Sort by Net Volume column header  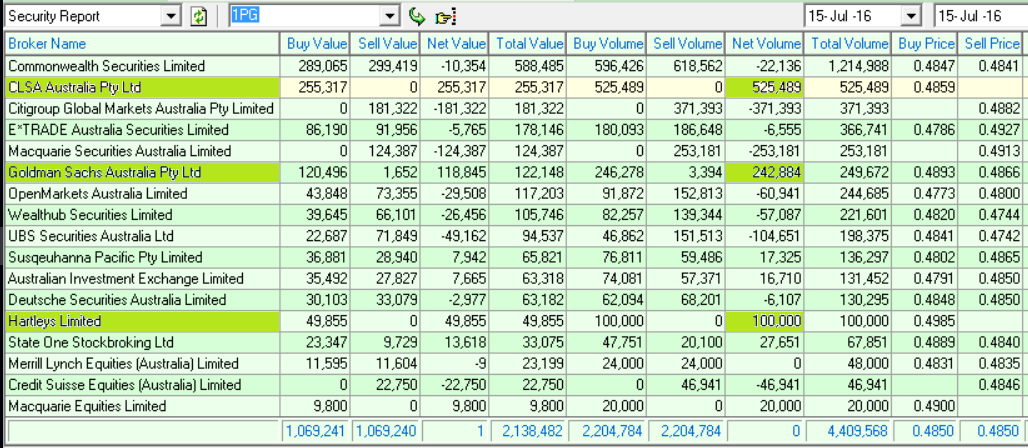[x=765, y=44]
